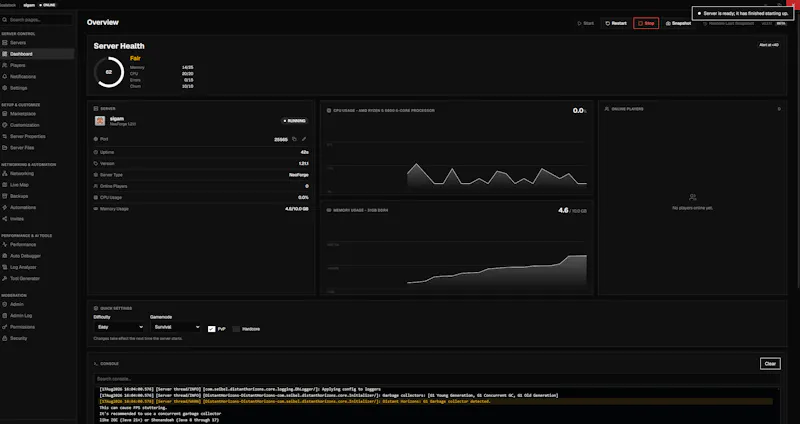Image resolution: width=800 pixels, height=424 pixels.
Task: Click the Quick Settings header icon
Action: point(96,308)
